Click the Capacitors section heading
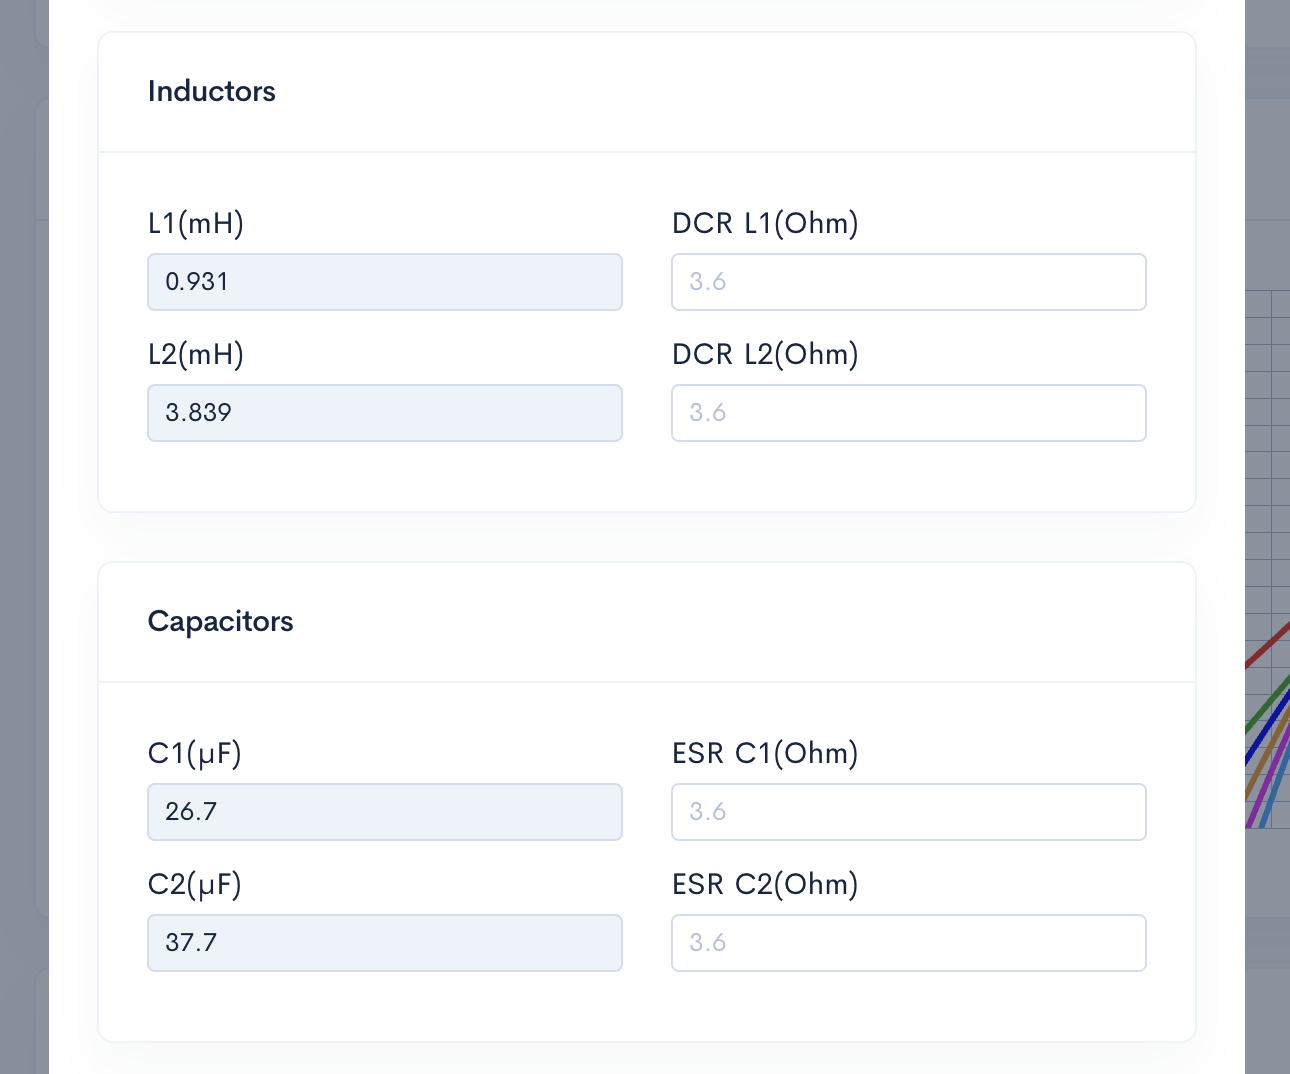Image resolution: width=1290 pixels, height=1074 pixels. tap(221, 621)
